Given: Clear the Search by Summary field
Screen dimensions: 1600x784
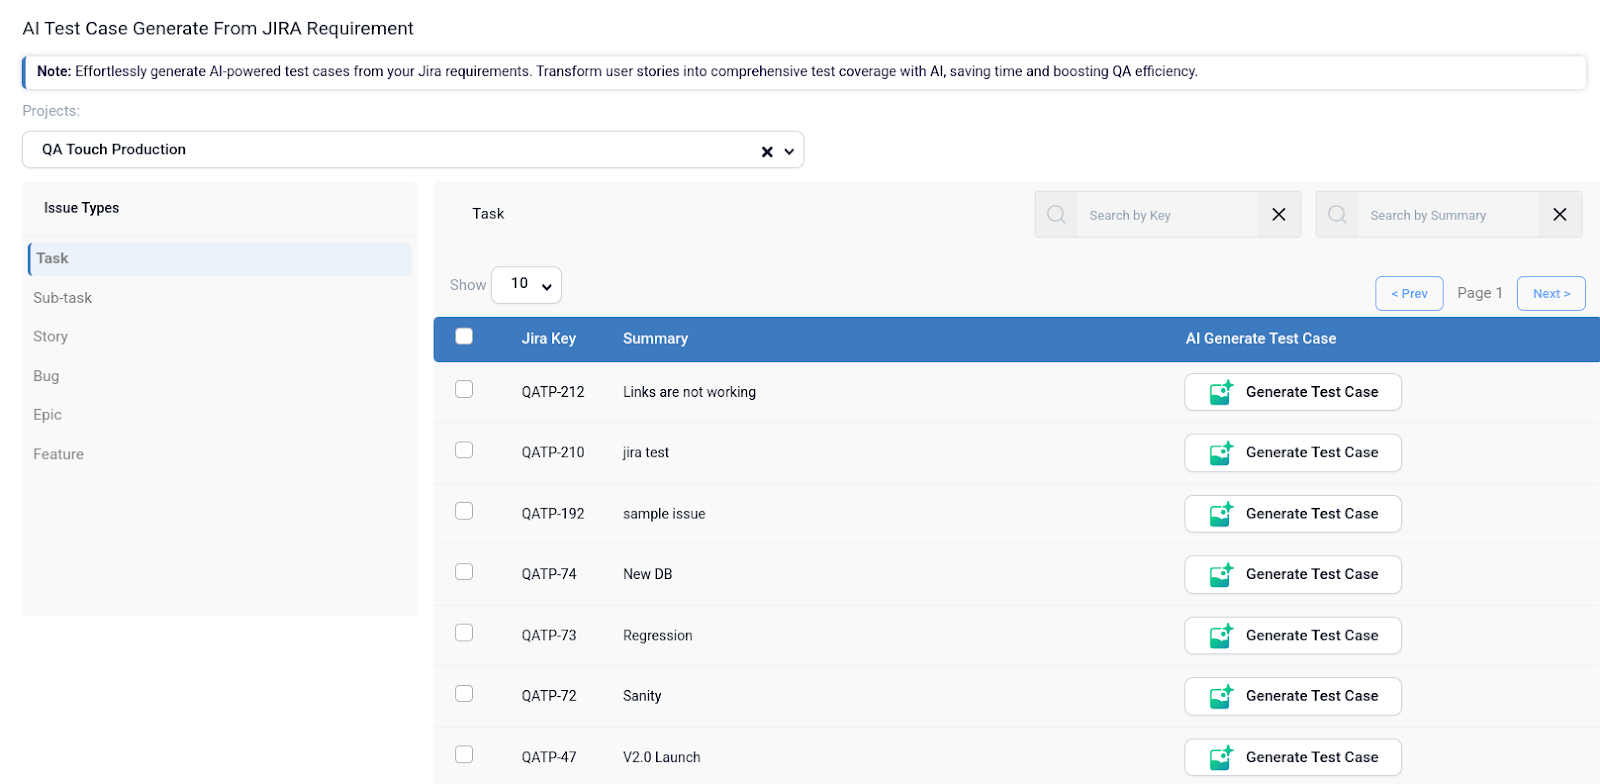Looking at the screenshot, I should click(x=1559, y=215).
